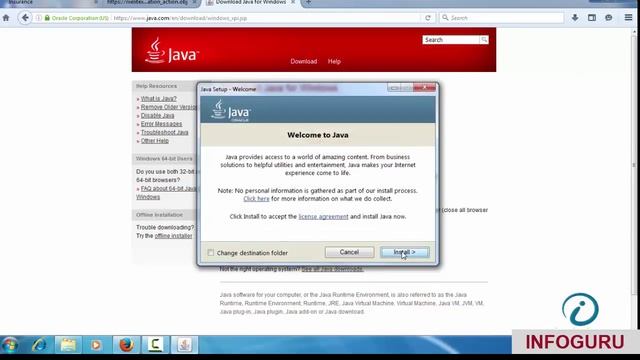Viewport: 640px width, 360px height.
Task: Open Disable Java link
Action: point(157,116)
